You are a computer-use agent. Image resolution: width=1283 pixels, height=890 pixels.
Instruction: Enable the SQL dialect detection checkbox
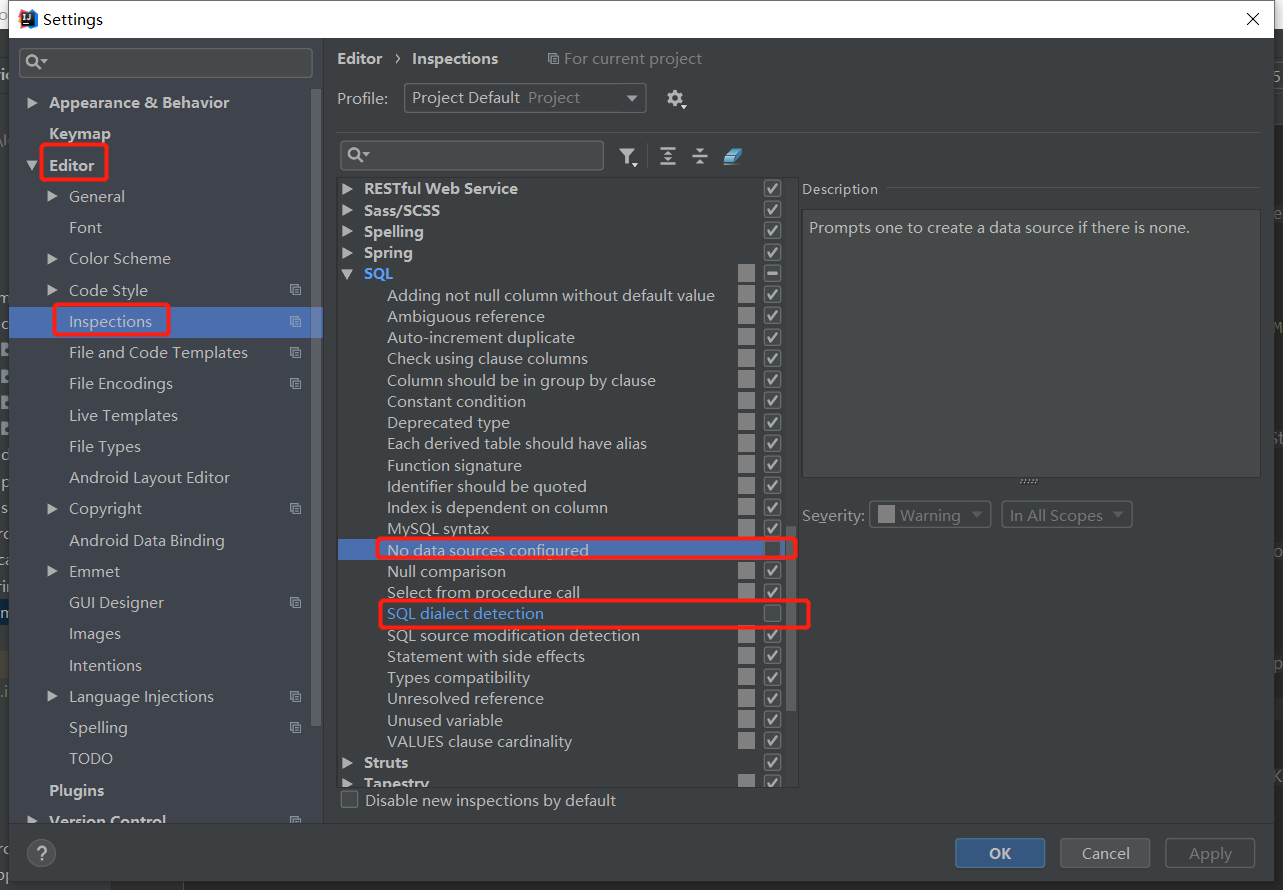(772, 613)
